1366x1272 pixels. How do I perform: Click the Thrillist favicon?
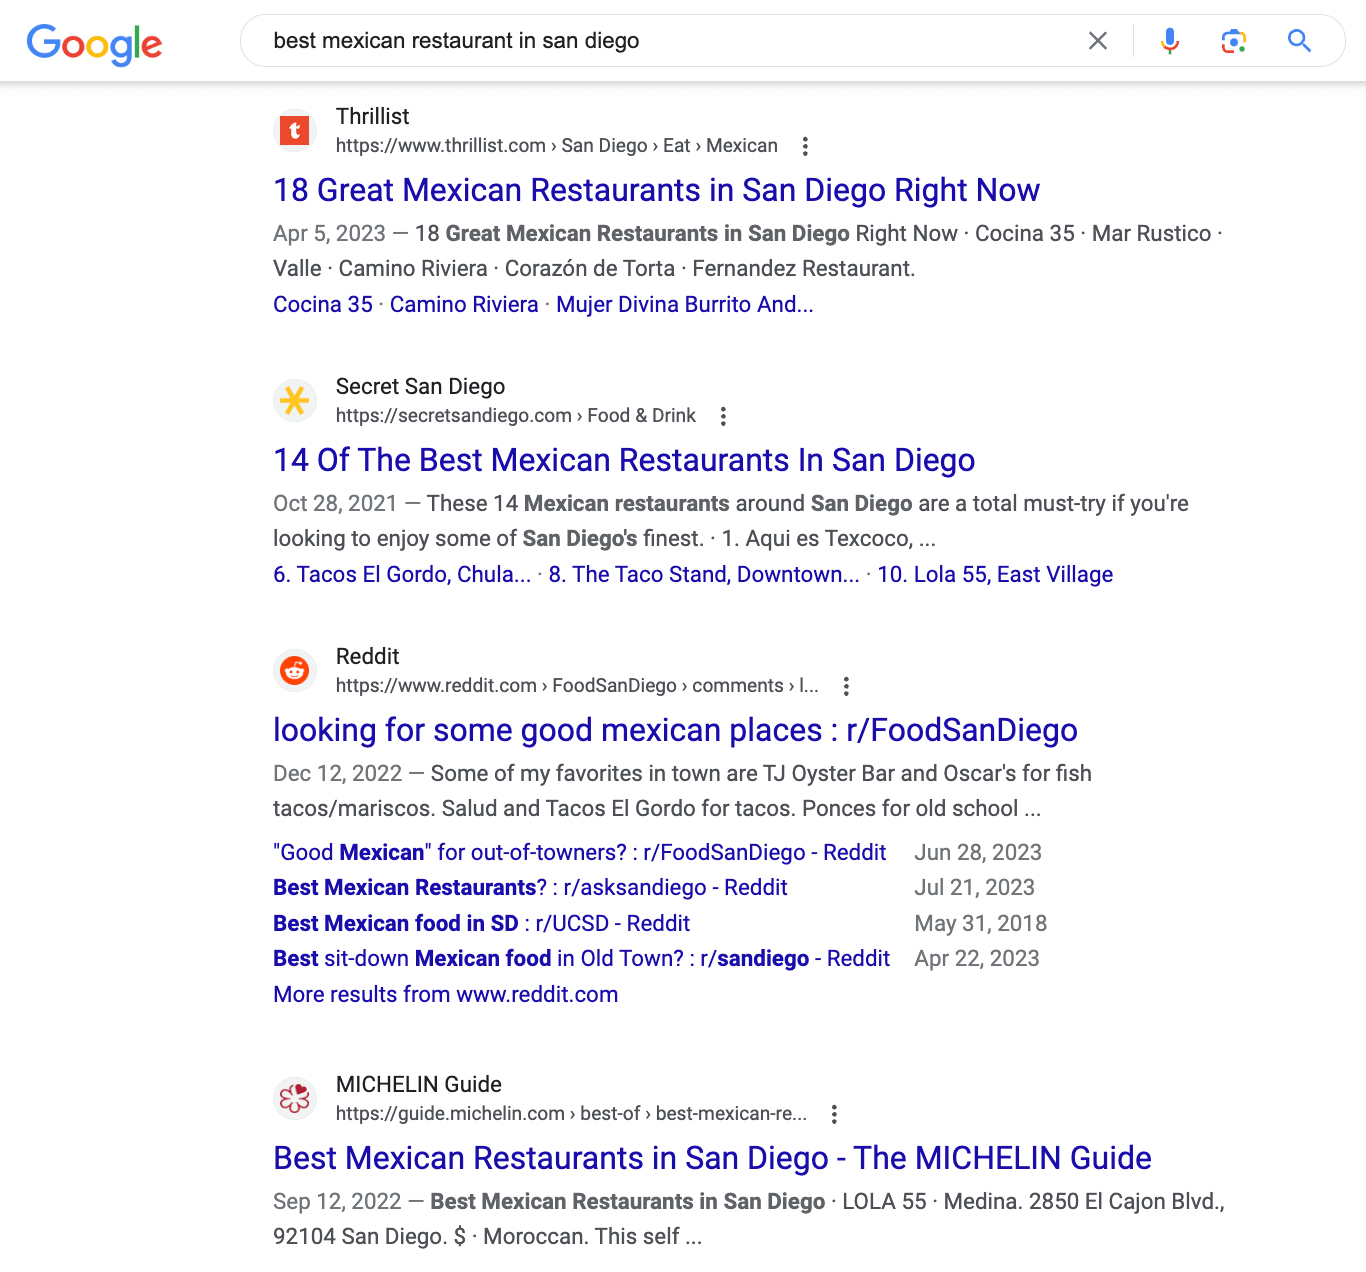295,130
